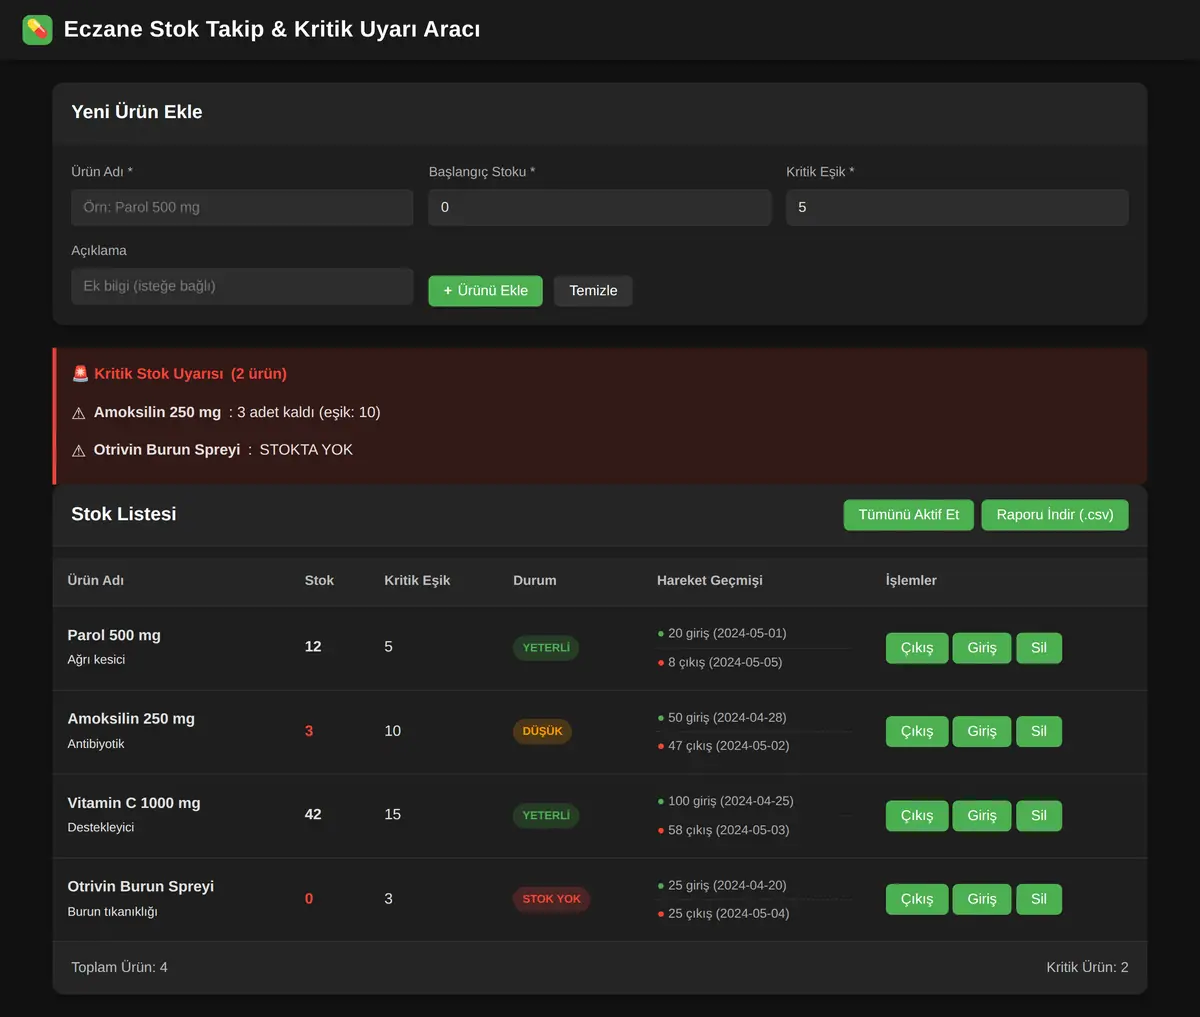Image resolution: width=1200 pixels, height=1017 pixels.
Task: Click the Durum column header
Action: coord(535,580)
